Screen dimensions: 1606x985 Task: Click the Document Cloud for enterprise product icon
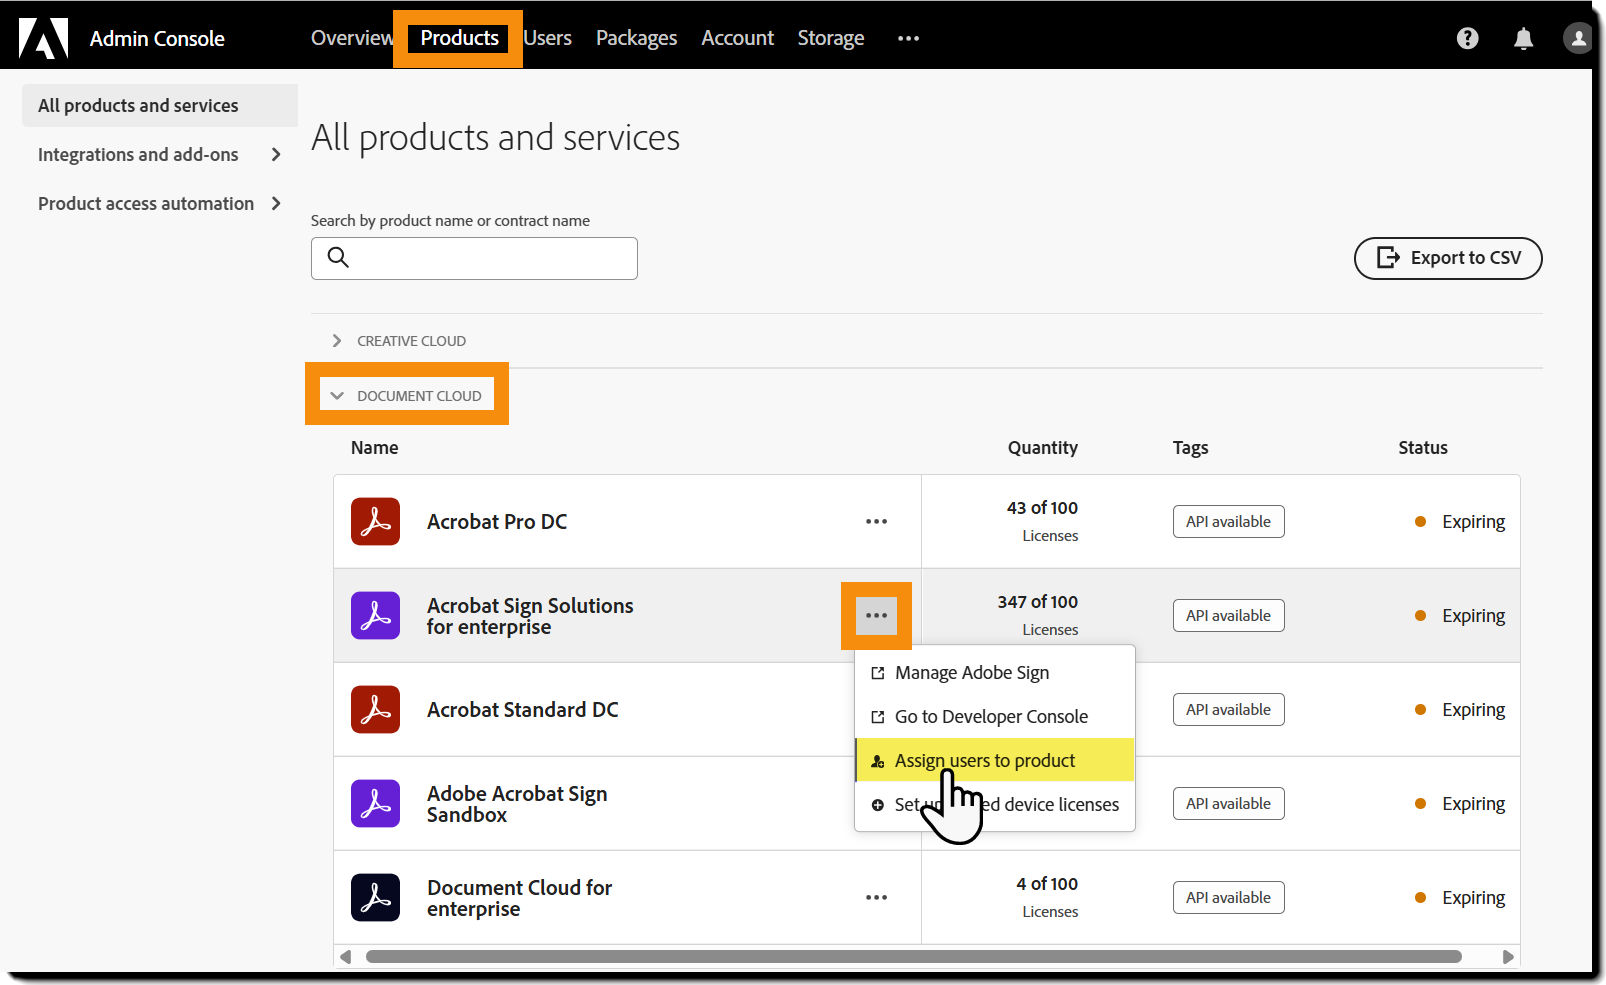click(x=375, y=897)
